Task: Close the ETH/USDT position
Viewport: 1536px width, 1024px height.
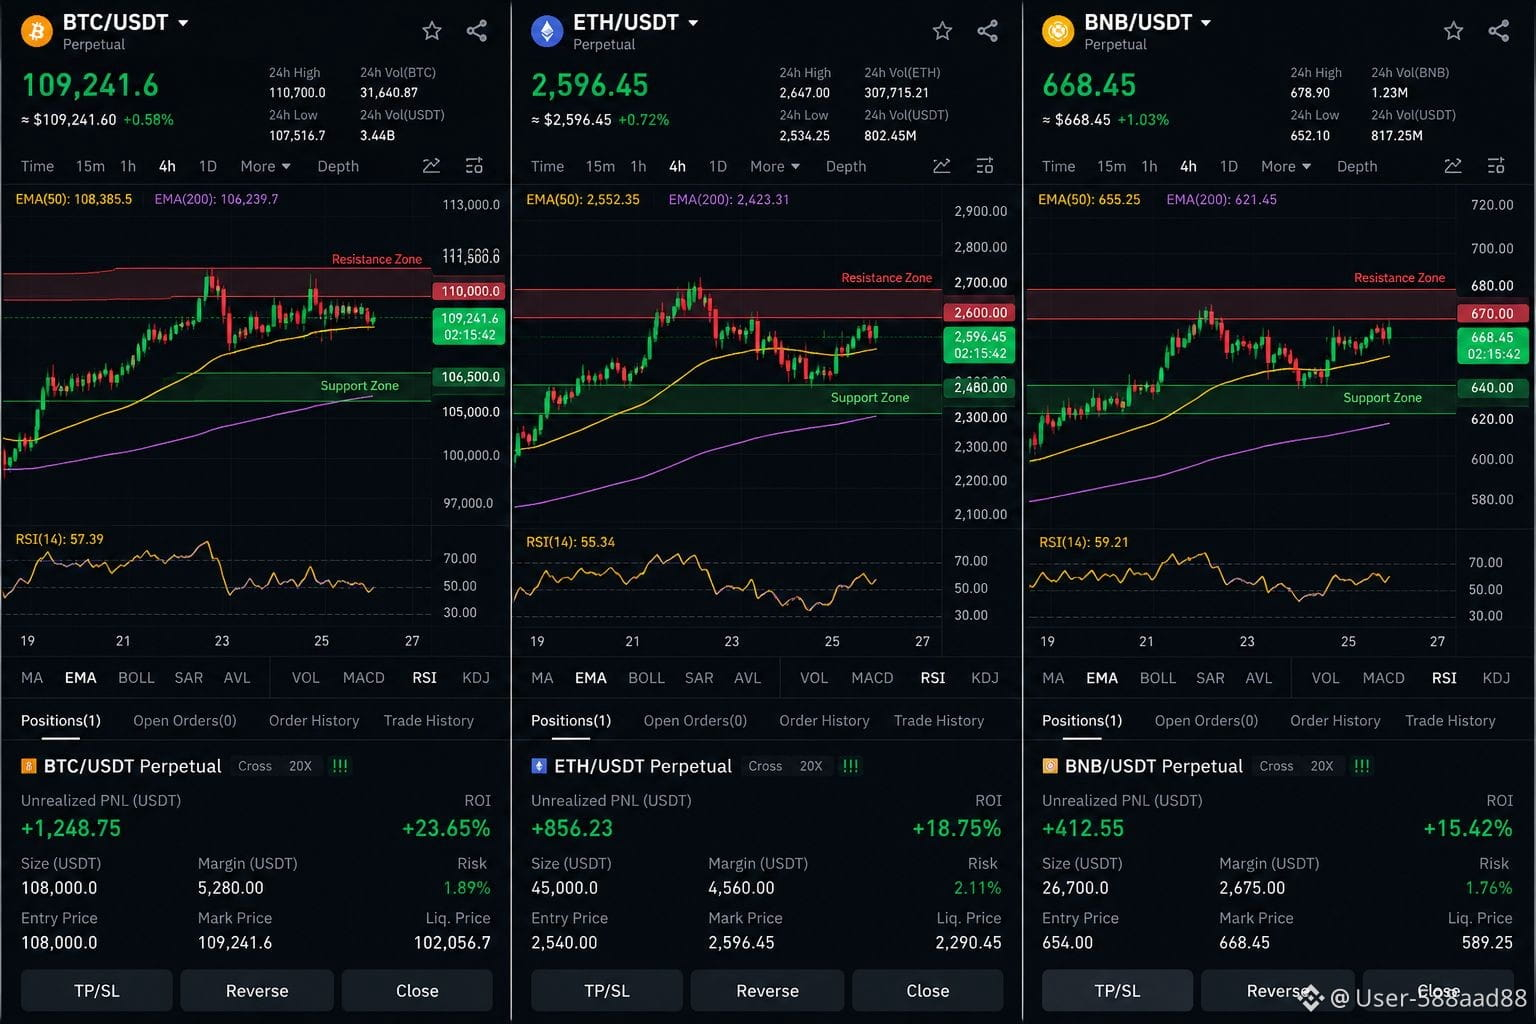Action: [927, 990]
